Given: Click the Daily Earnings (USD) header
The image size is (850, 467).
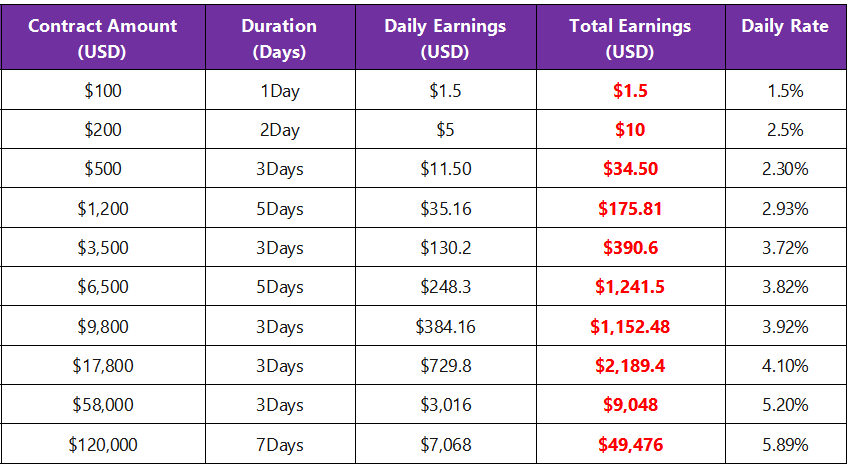Looking at the screenshot, I should pyautogui.click(x=445, y=38).
